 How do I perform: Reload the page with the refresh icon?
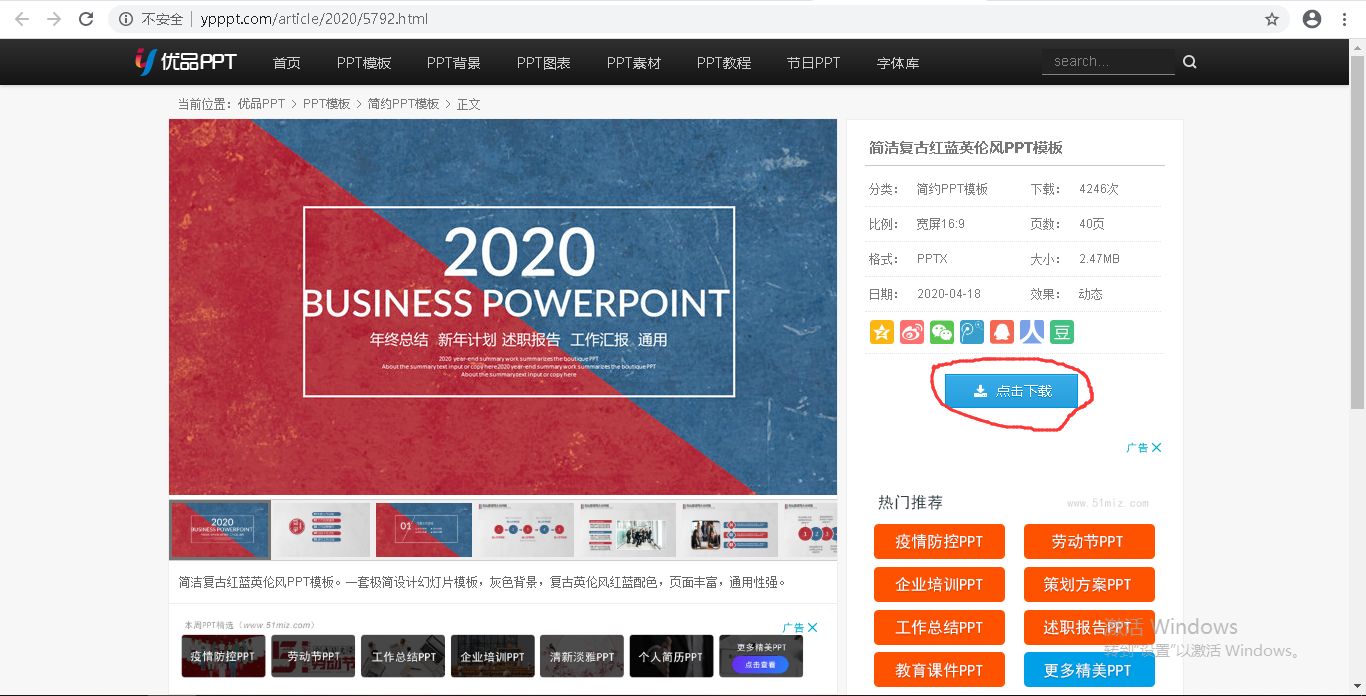[x=86, y=19]
